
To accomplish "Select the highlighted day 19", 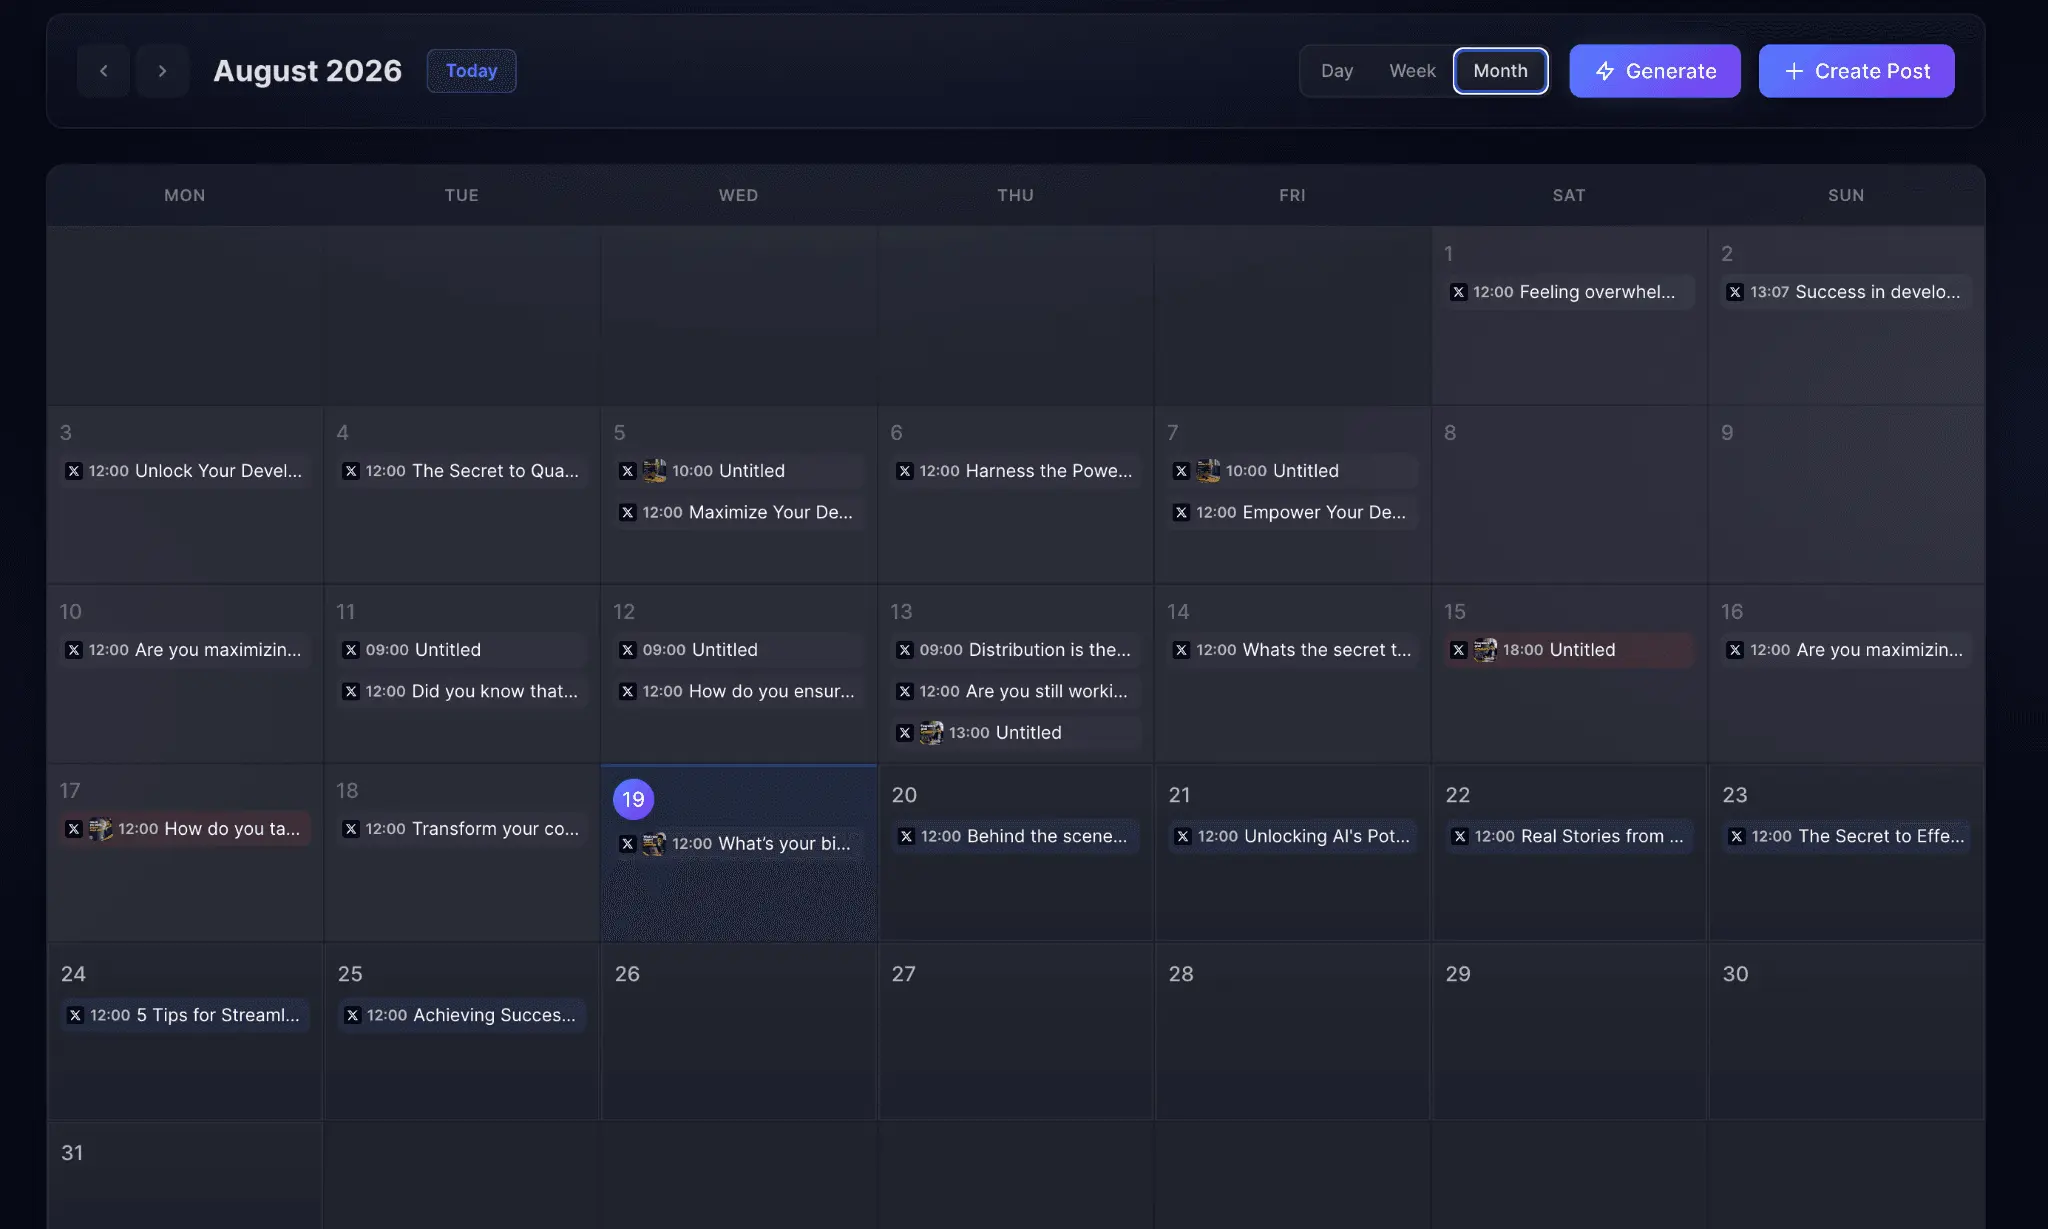I will click(x=633, y=799).
